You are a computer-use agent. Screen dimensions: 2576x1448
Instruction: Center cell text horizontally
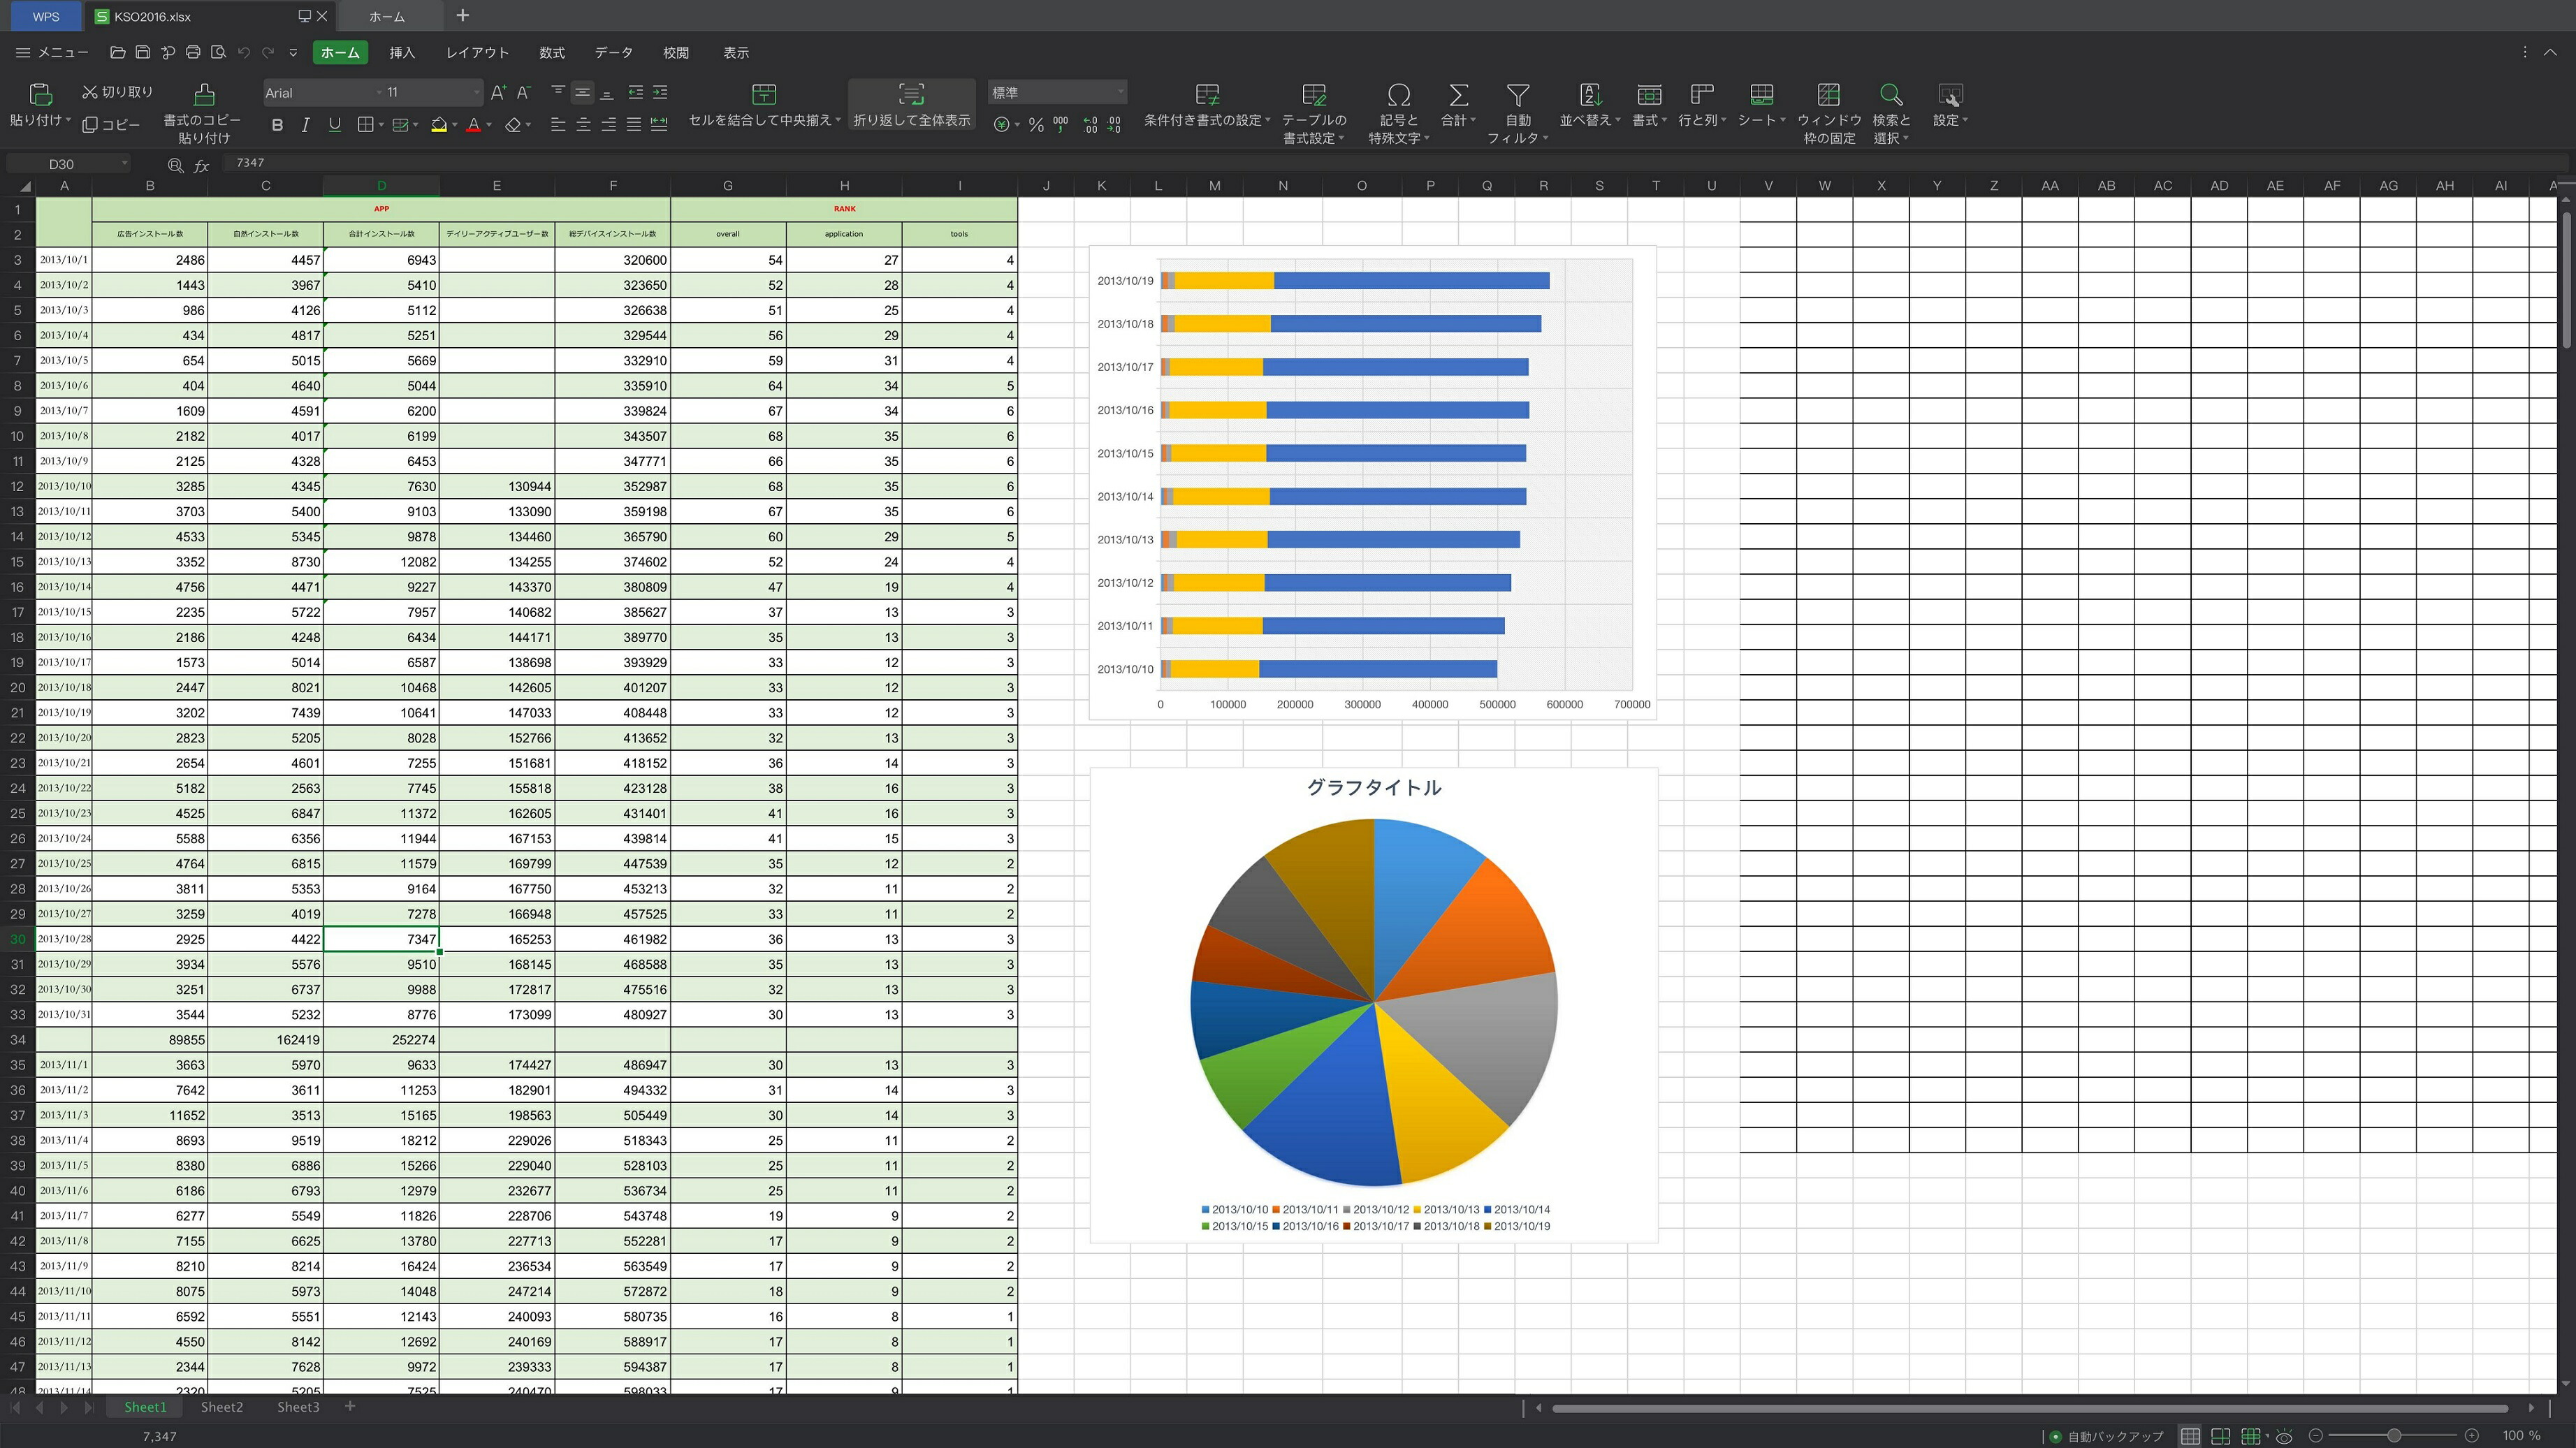pos(583,125)
